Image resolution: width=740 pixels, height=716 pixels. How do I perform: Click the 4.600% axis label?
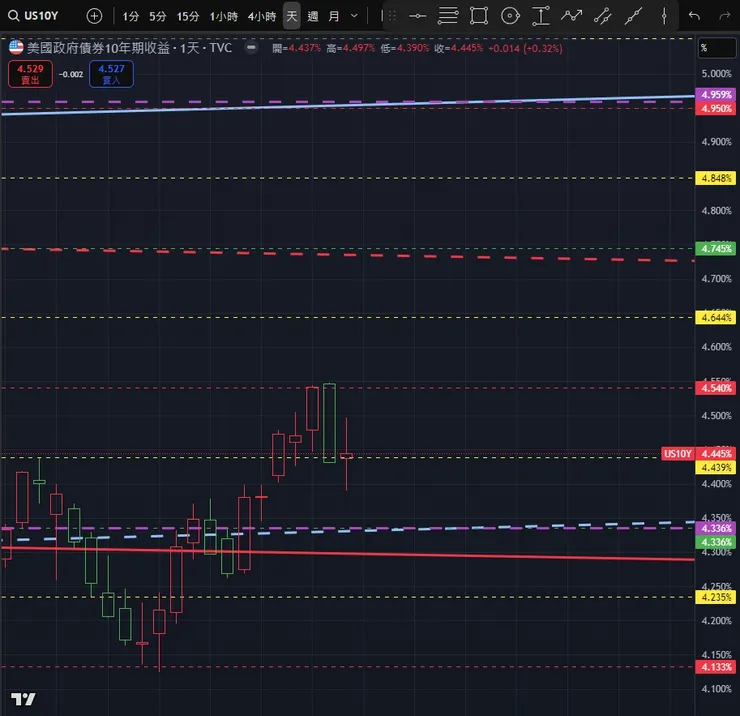(716, 347)
